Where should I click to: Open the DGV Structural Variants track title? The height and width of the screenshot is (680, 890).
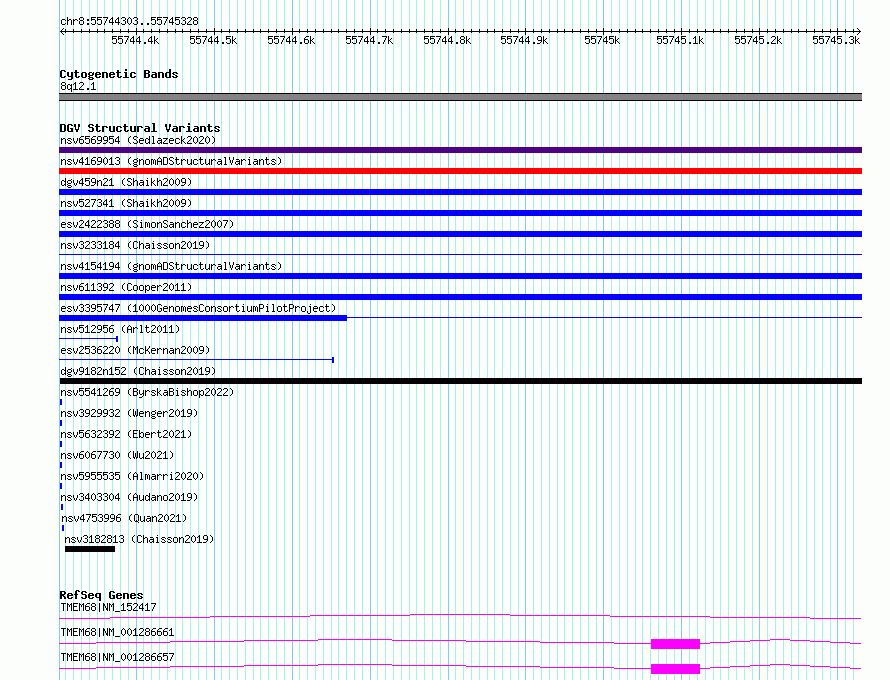pos(140,128)
